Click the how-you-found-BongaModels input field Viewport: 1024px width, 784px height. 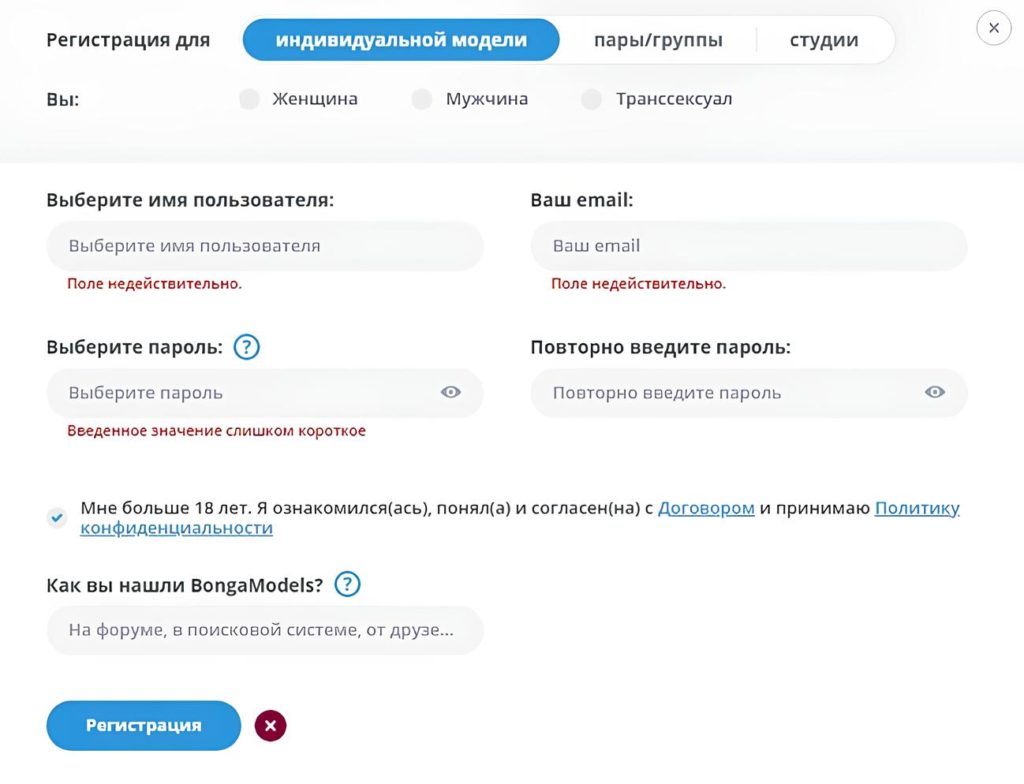[264, 630]
